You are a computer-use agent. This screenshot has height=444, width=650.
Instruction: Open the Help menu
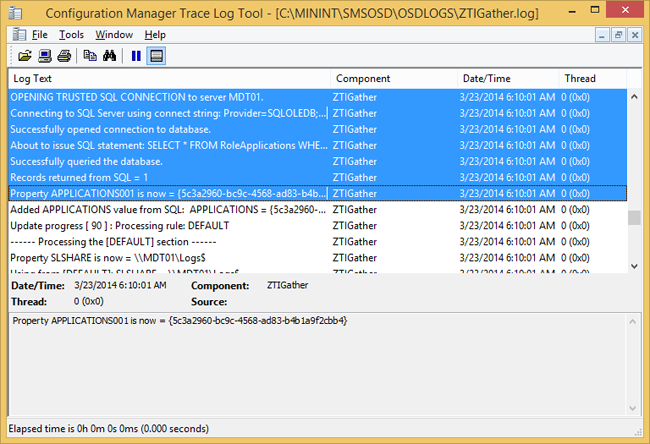[155, 34]
